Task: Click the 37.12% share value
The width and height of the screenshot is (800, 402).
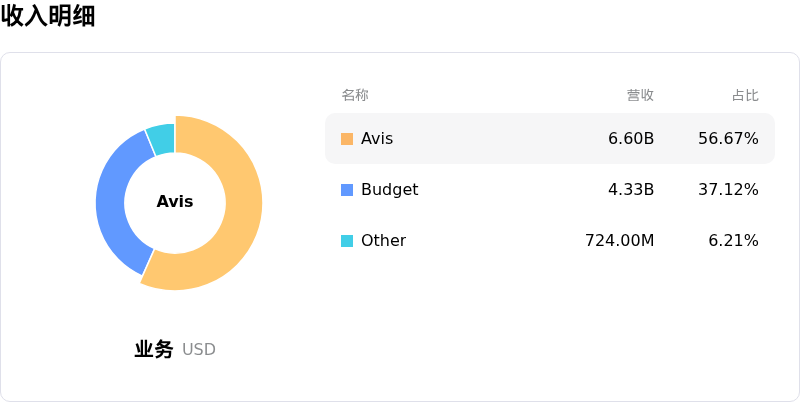Action: coord(728,190)
